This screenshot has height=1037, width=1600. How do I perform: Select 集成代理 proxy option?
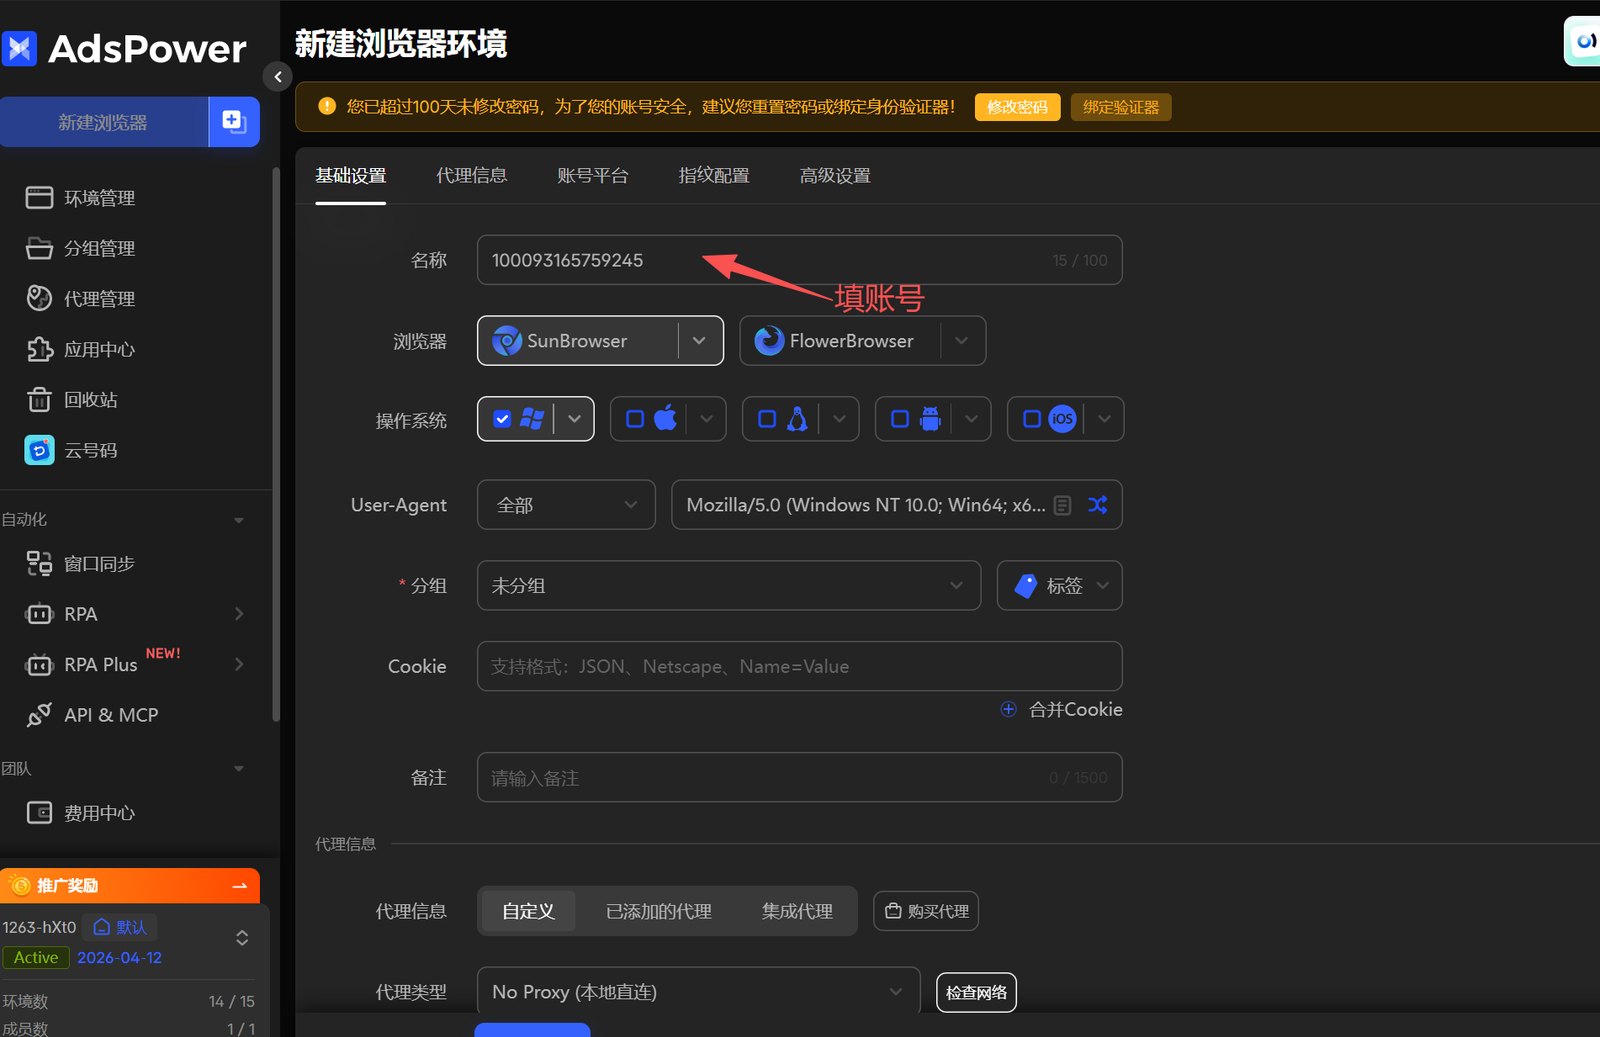click(x=797, y=911)
